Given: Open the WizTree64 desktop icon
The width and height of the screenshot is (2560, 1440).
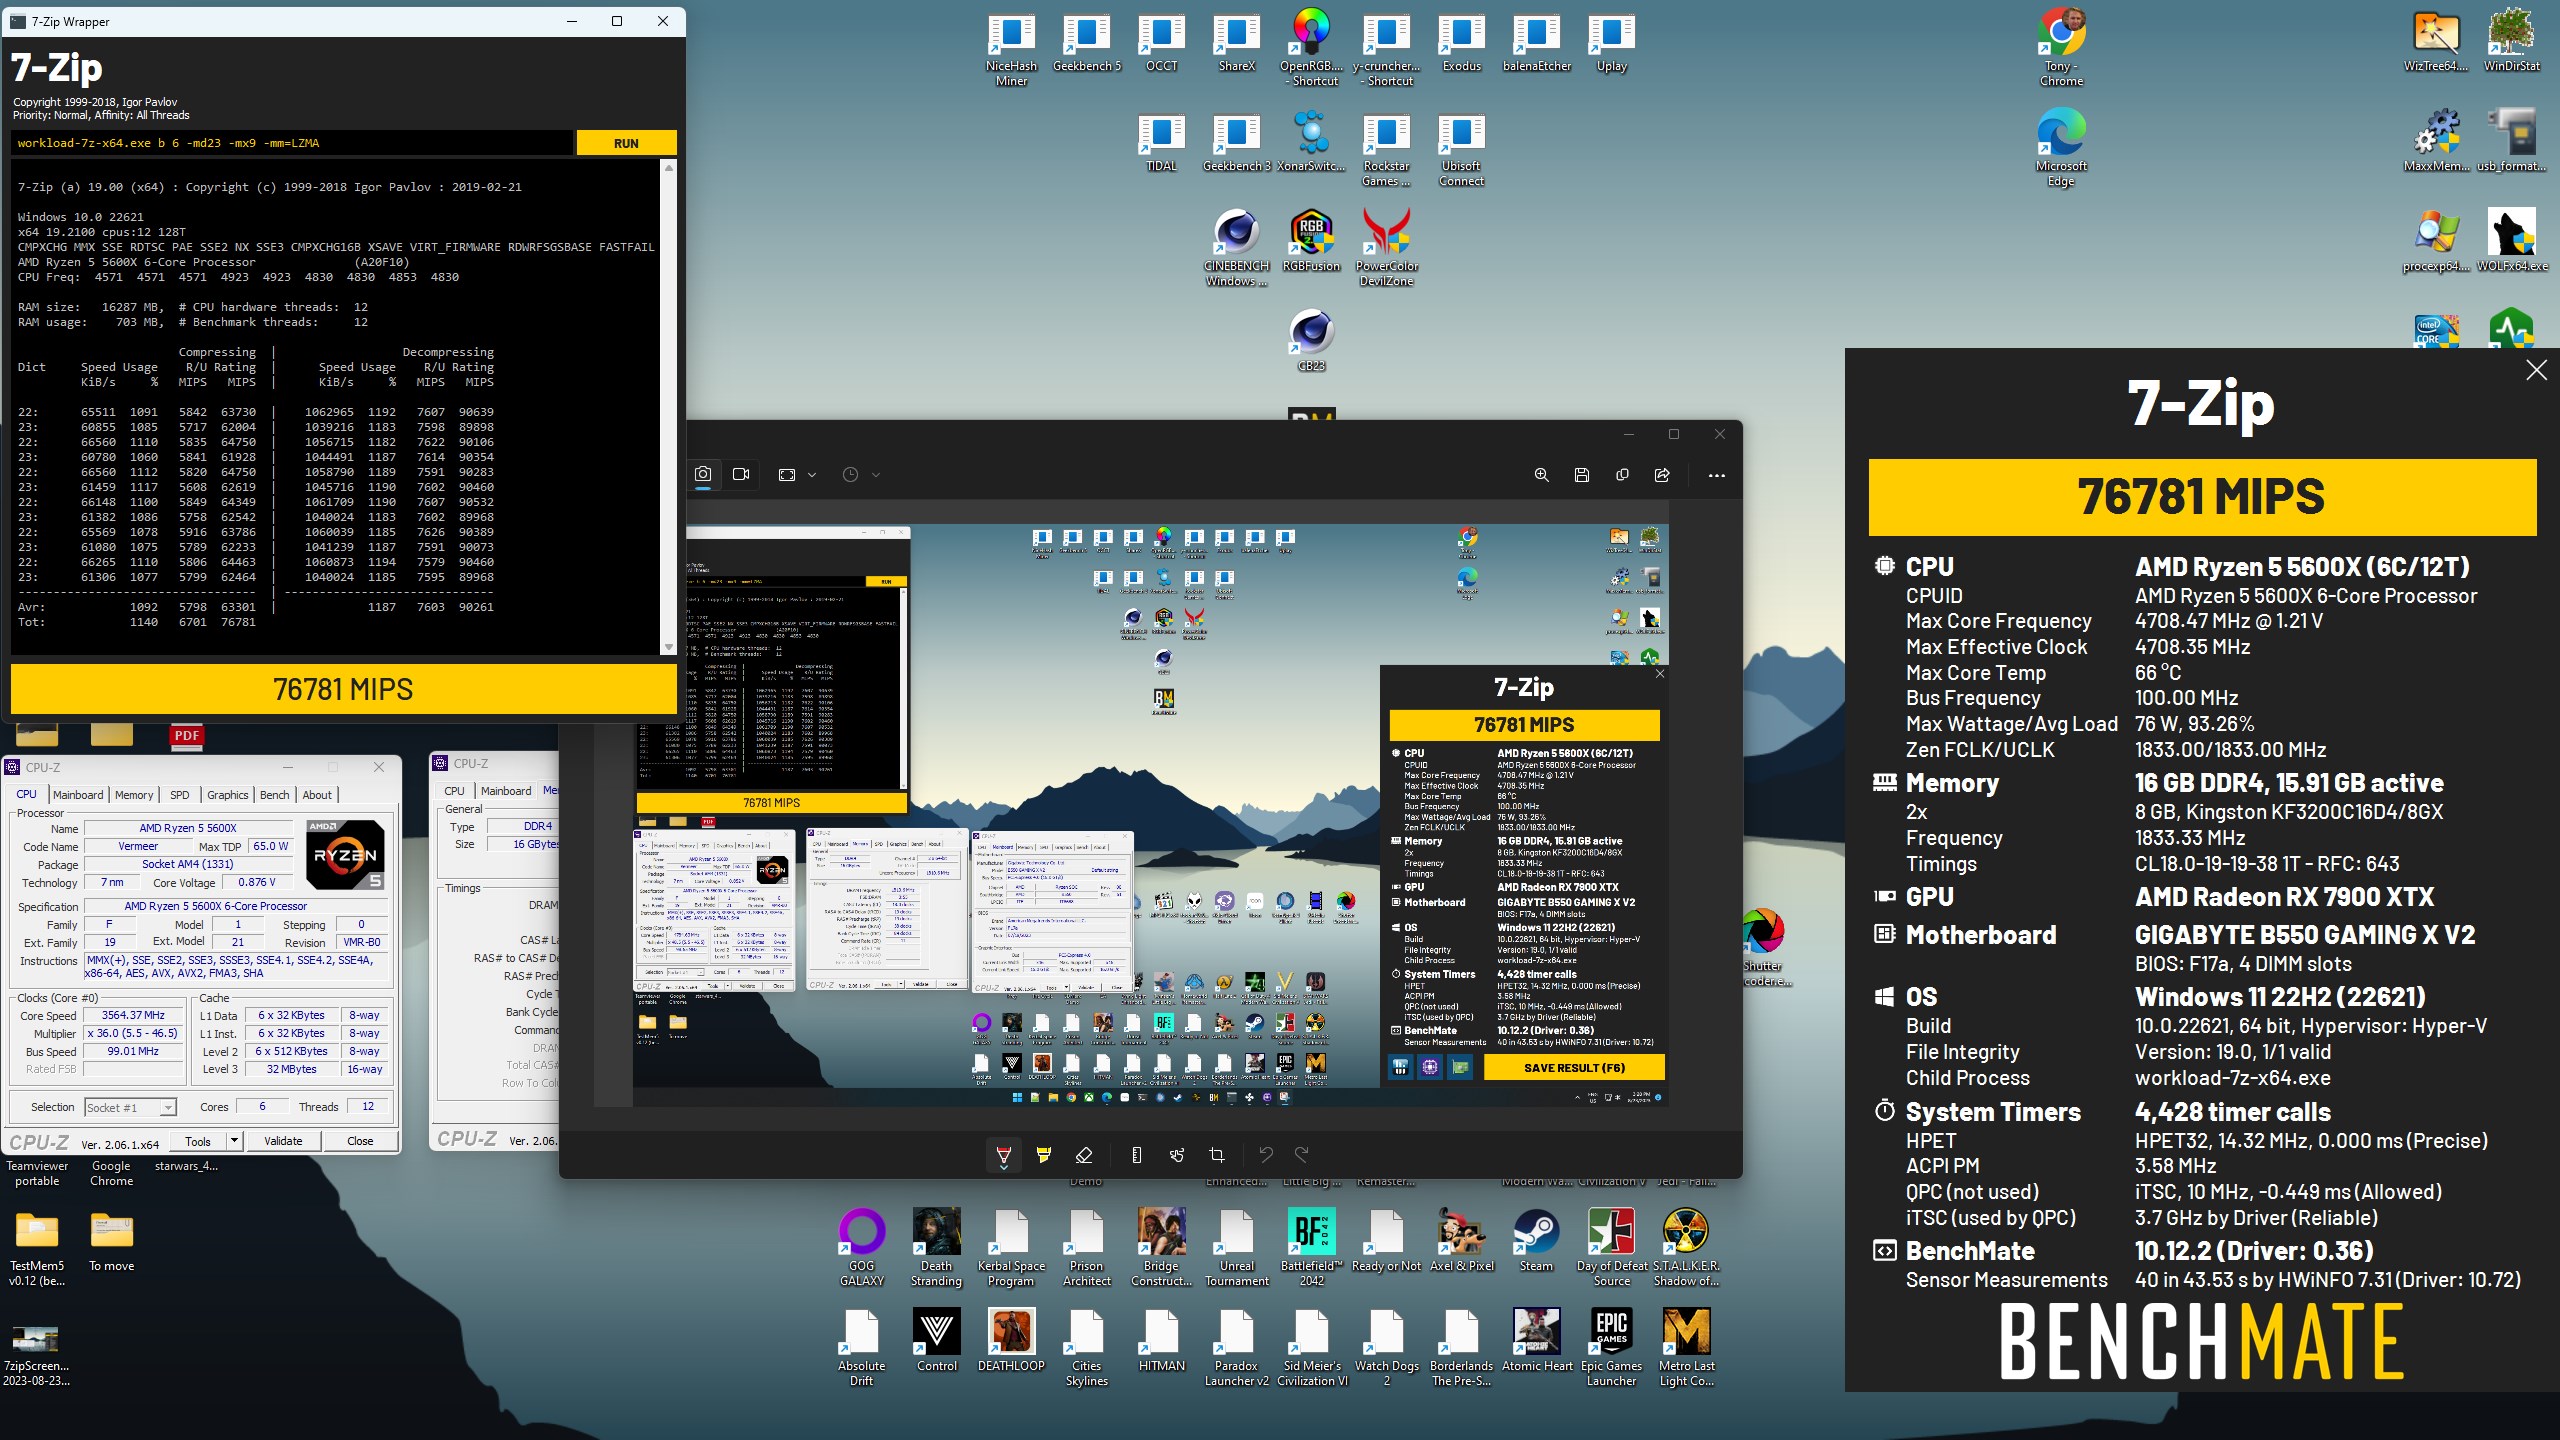Looking at the screenshot, I should pos(2436,43).
